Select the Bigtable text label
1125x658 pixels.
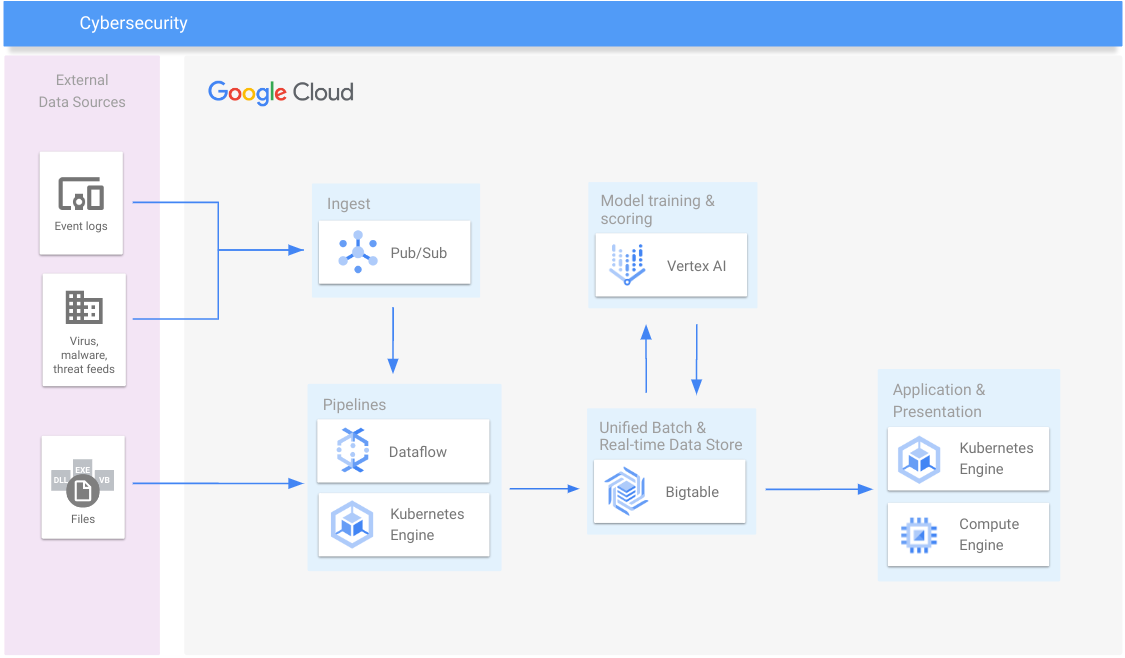tap(692, 492)
